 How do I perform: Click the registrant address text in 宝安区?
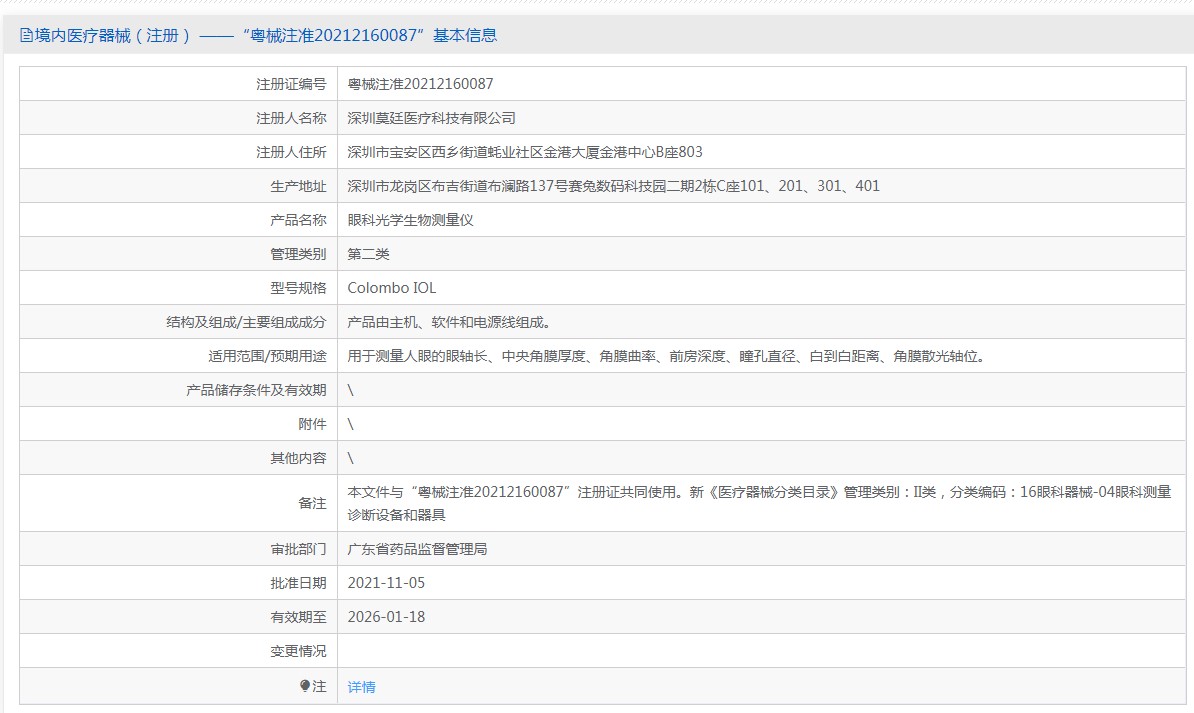coord(524,152)
